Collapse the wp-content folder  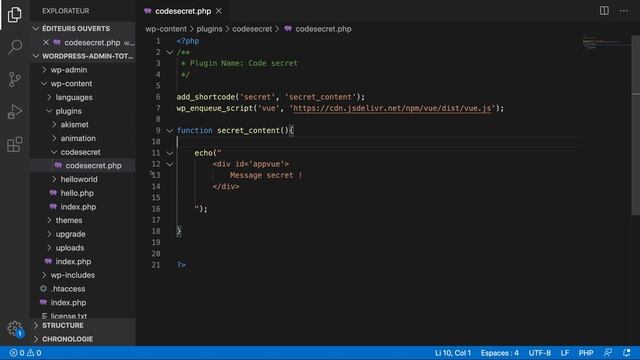tap(82, 84)
